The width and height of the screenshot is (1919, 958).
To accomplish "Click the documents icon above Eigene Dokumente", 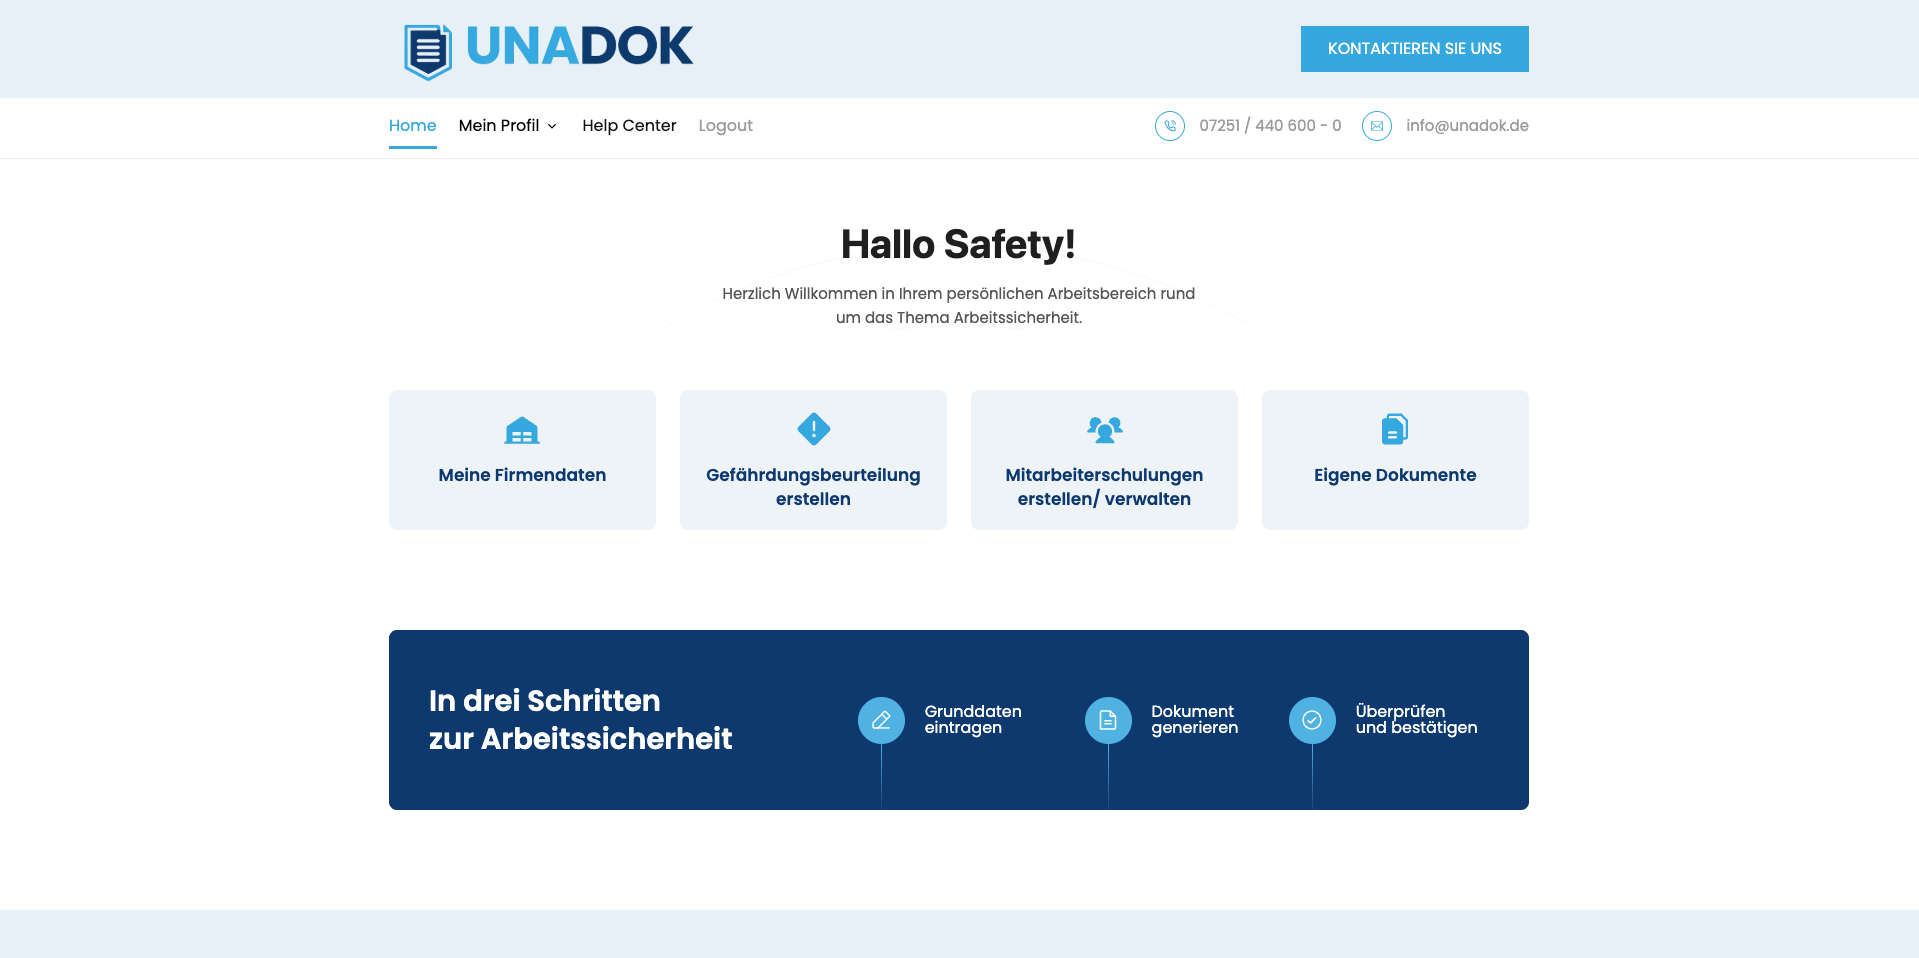I will 1394,429.
